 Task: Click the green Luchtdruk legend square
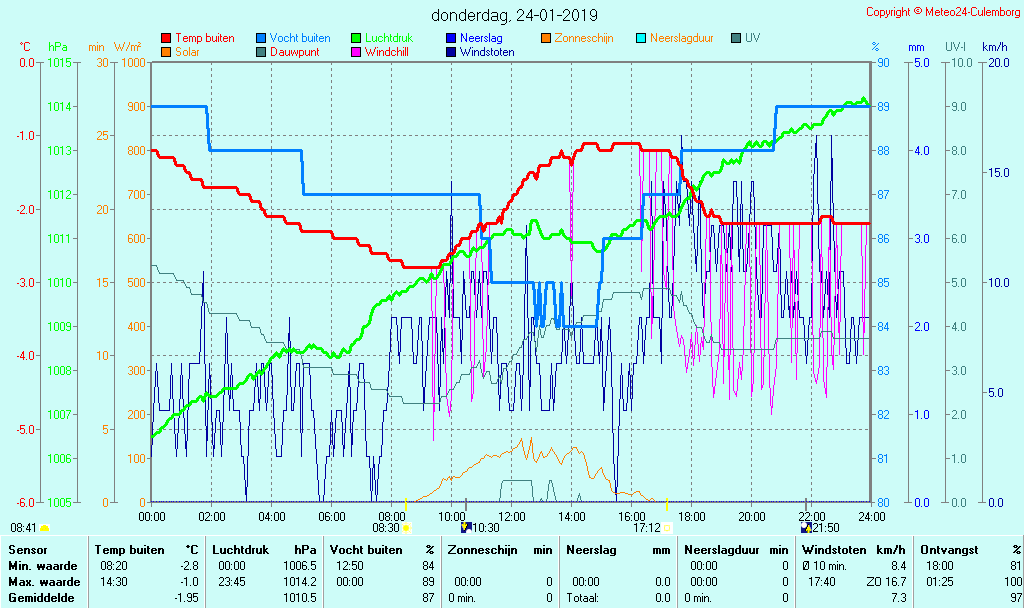pyautogui.click(x=356, y=38)
